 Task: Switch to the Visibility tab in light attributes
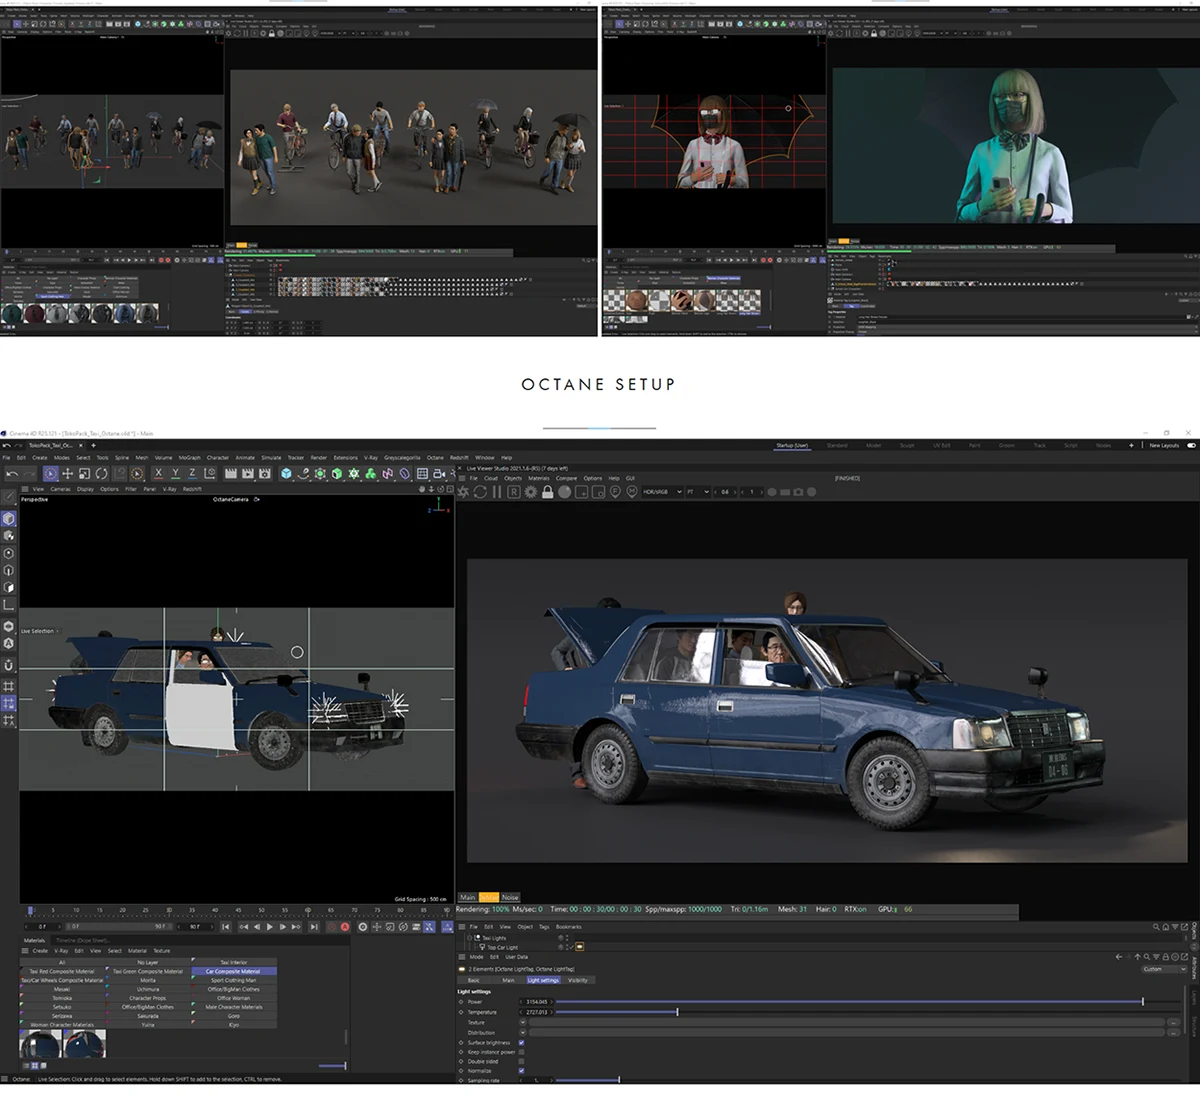tap(578, 980)
